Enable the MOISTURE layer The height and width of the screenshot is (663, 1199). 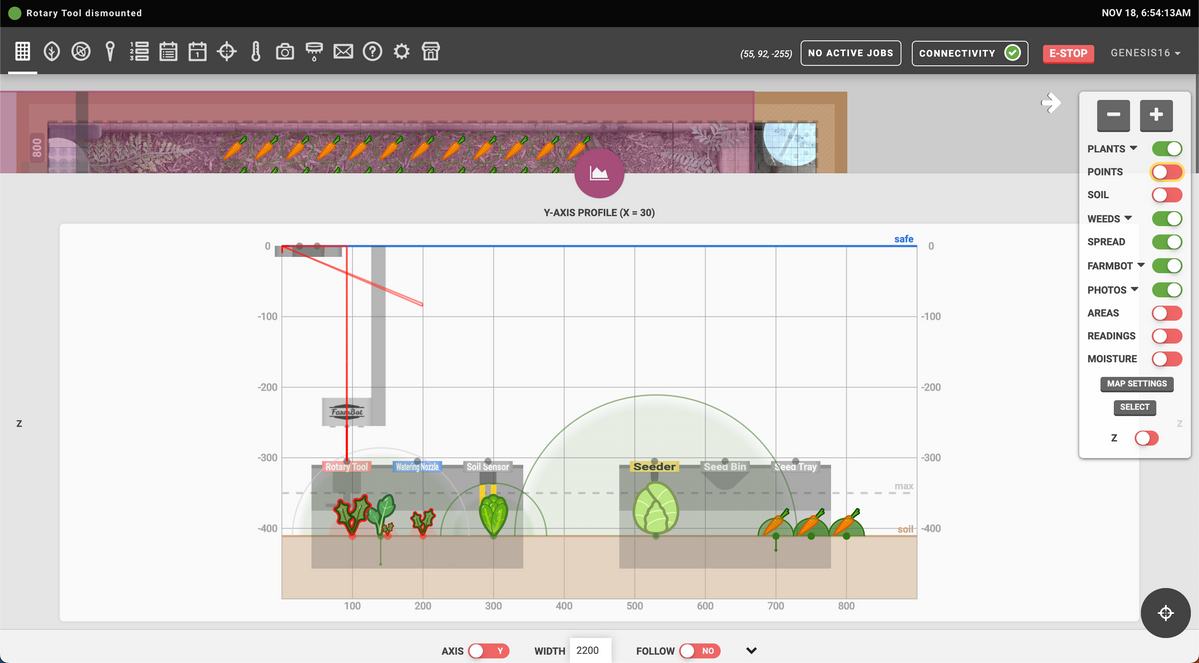click(1167, 358)
